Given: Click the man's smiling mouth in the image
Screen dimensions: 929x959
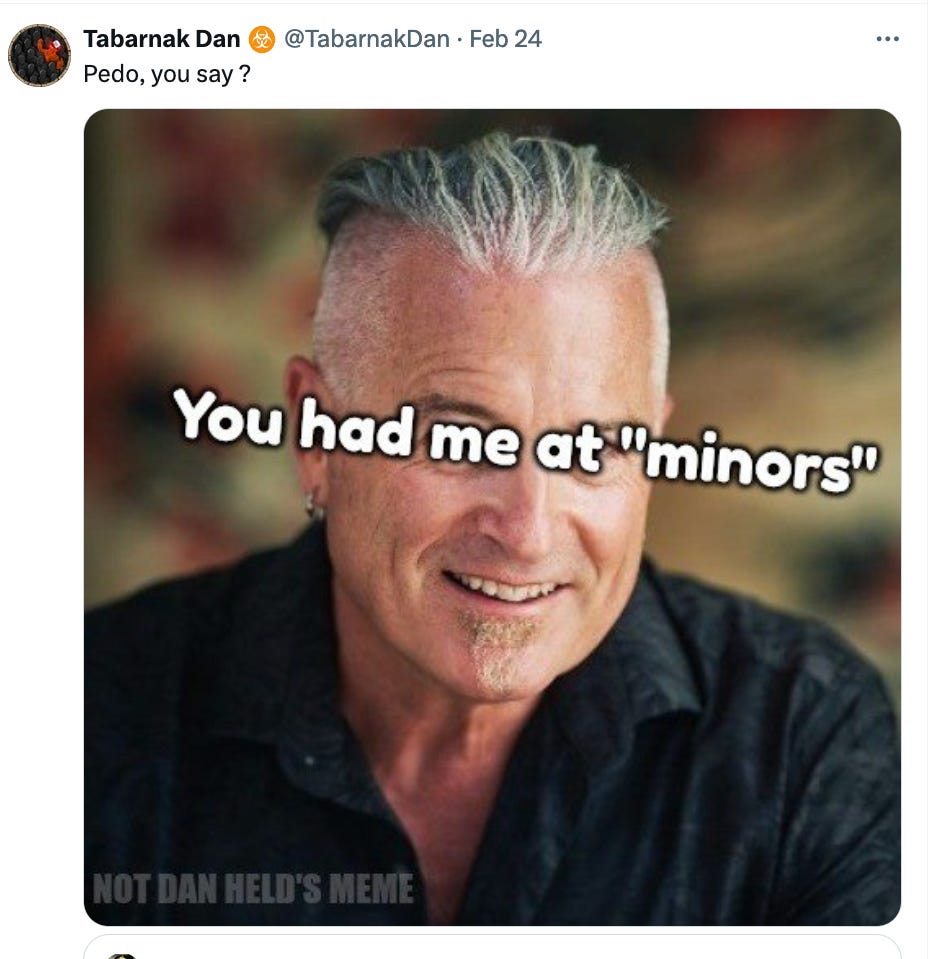Looking at the screenshot, I should point(505,589).
